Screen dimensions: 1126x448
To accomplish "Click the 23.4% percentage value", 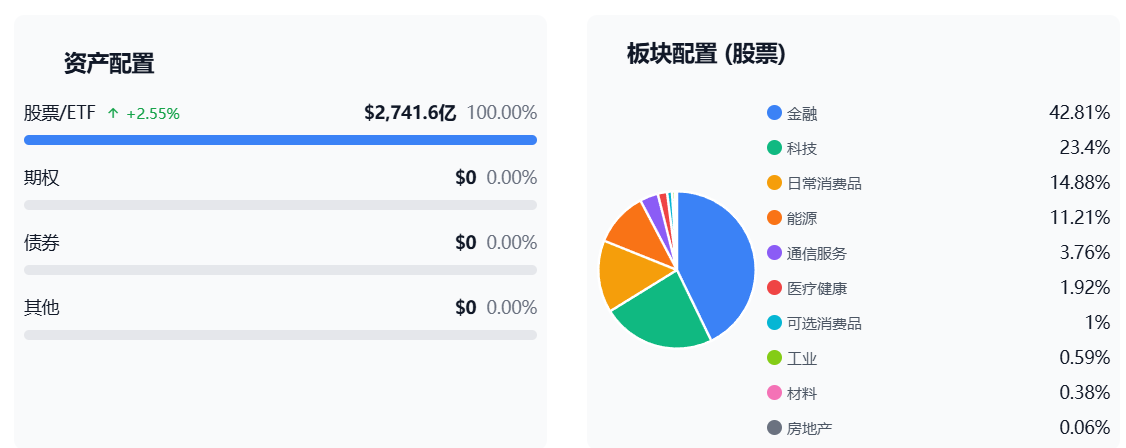I will coord(1085,148).
